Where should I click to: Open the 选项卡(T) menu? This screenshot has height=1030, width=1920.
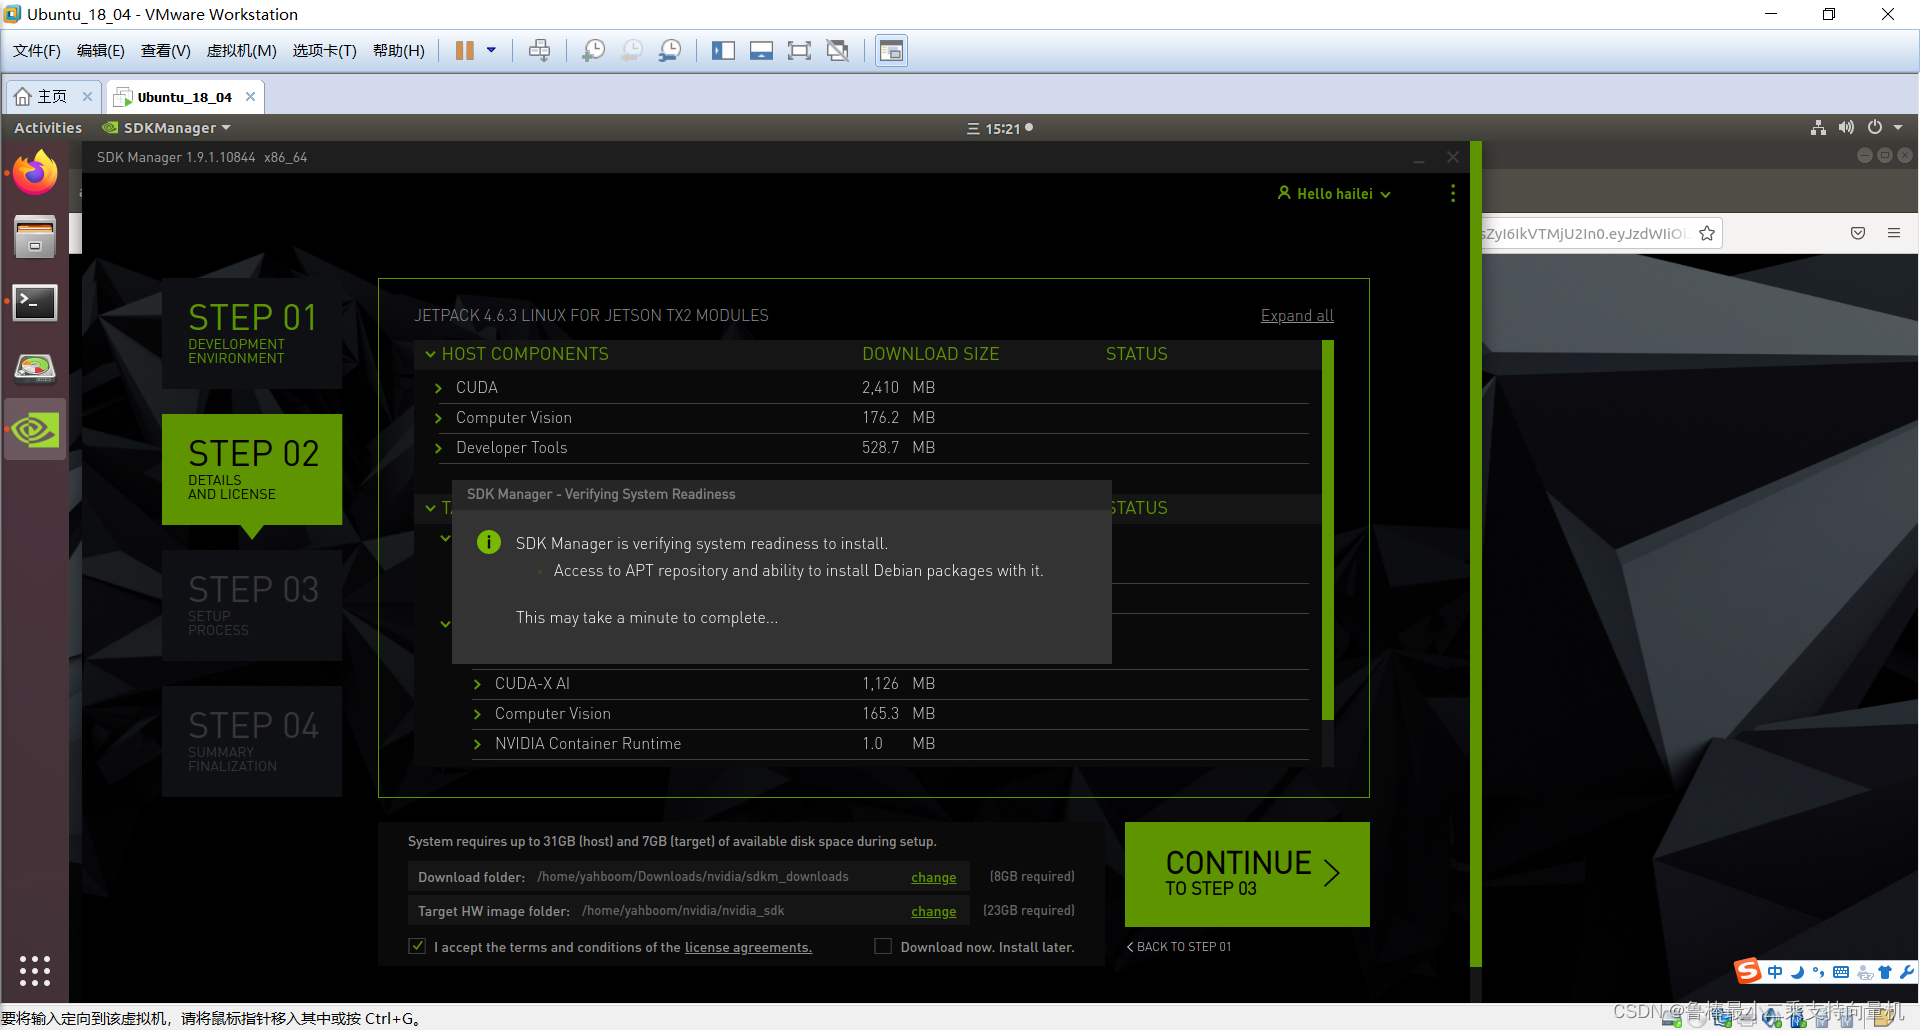pyautogui.click(x=325, y=51)
